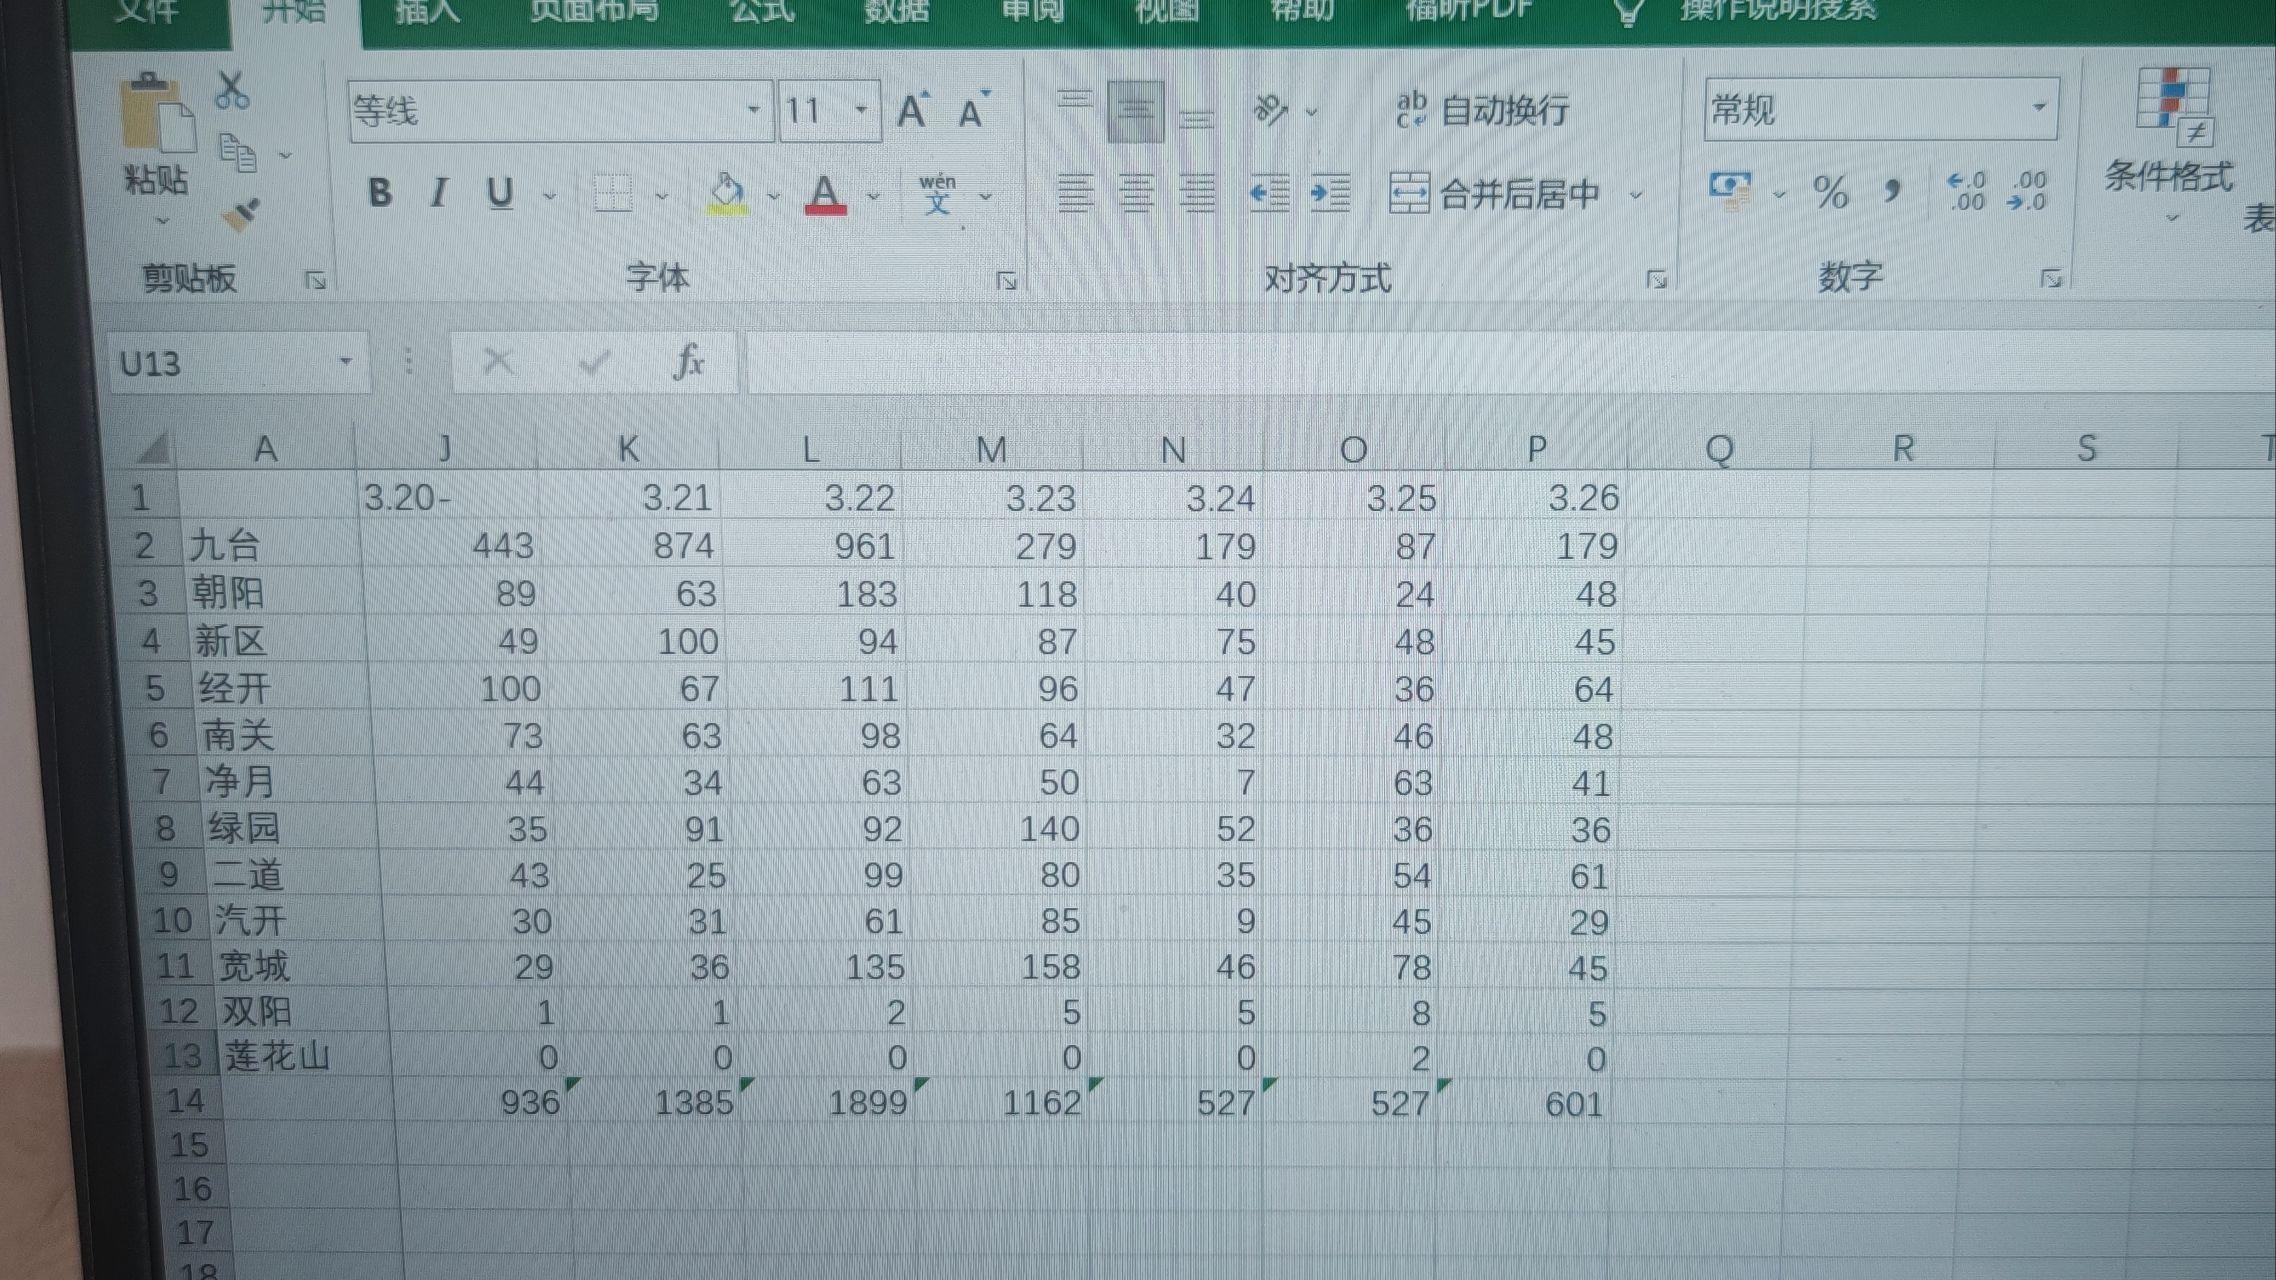Click the Name Box showing U13
This screenshot has height=1280, width=2276.
point(238,362)
